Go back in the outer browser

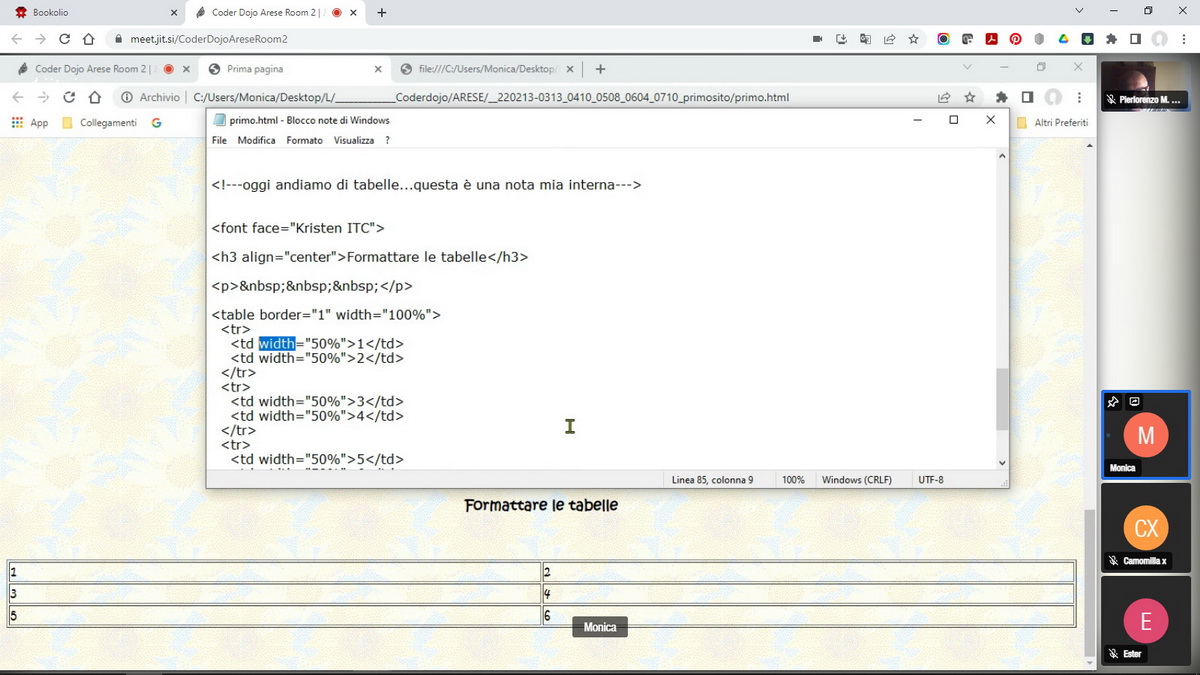tap(16, 39)
